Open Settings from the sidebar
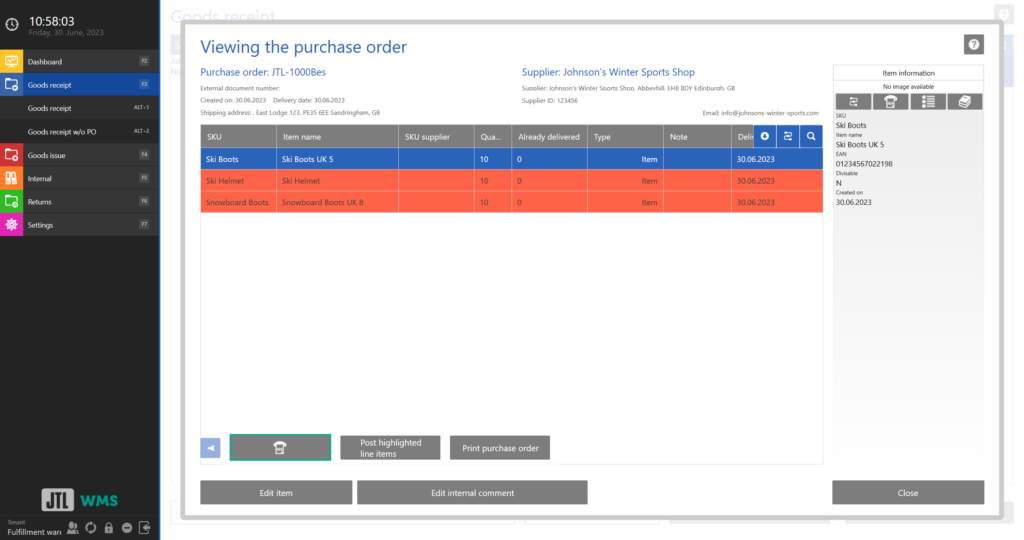1024x540 pixels. 41,225
